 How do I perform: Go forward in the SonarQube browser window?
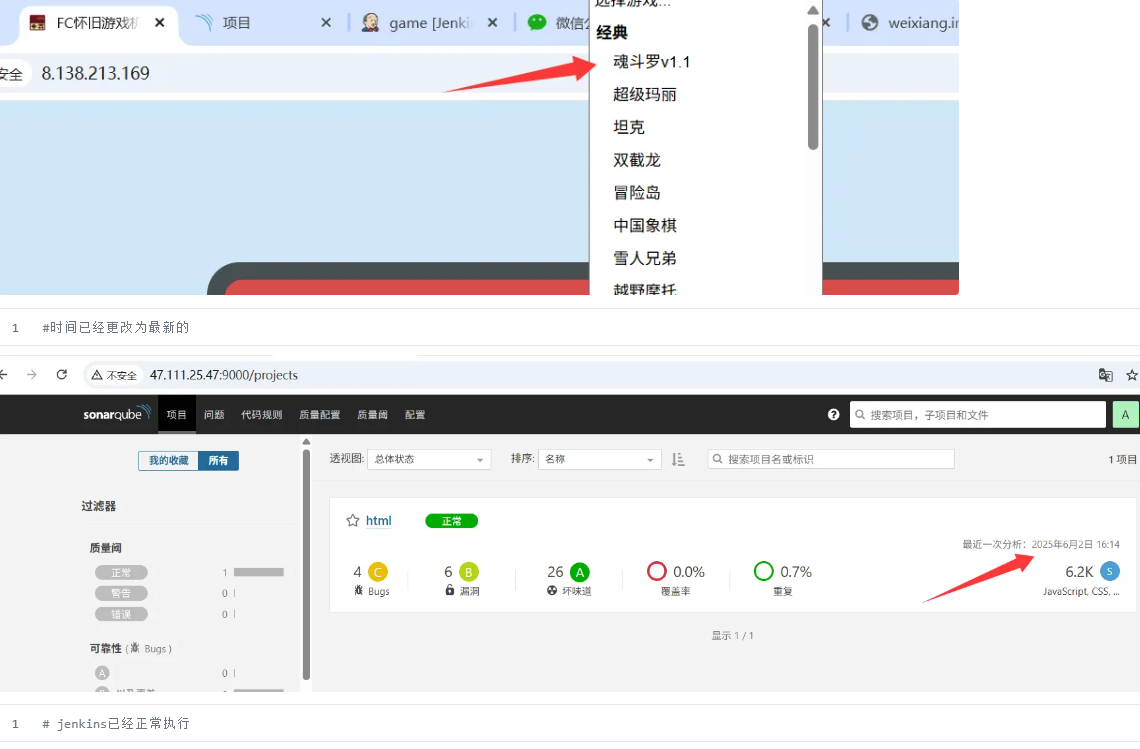(31, 374)
